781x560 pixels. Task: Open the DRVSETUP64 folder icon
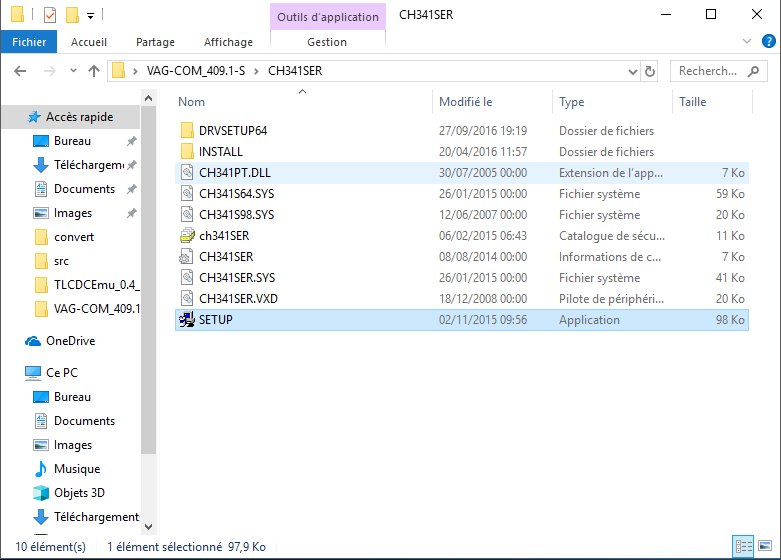click(x=187, y=131)
